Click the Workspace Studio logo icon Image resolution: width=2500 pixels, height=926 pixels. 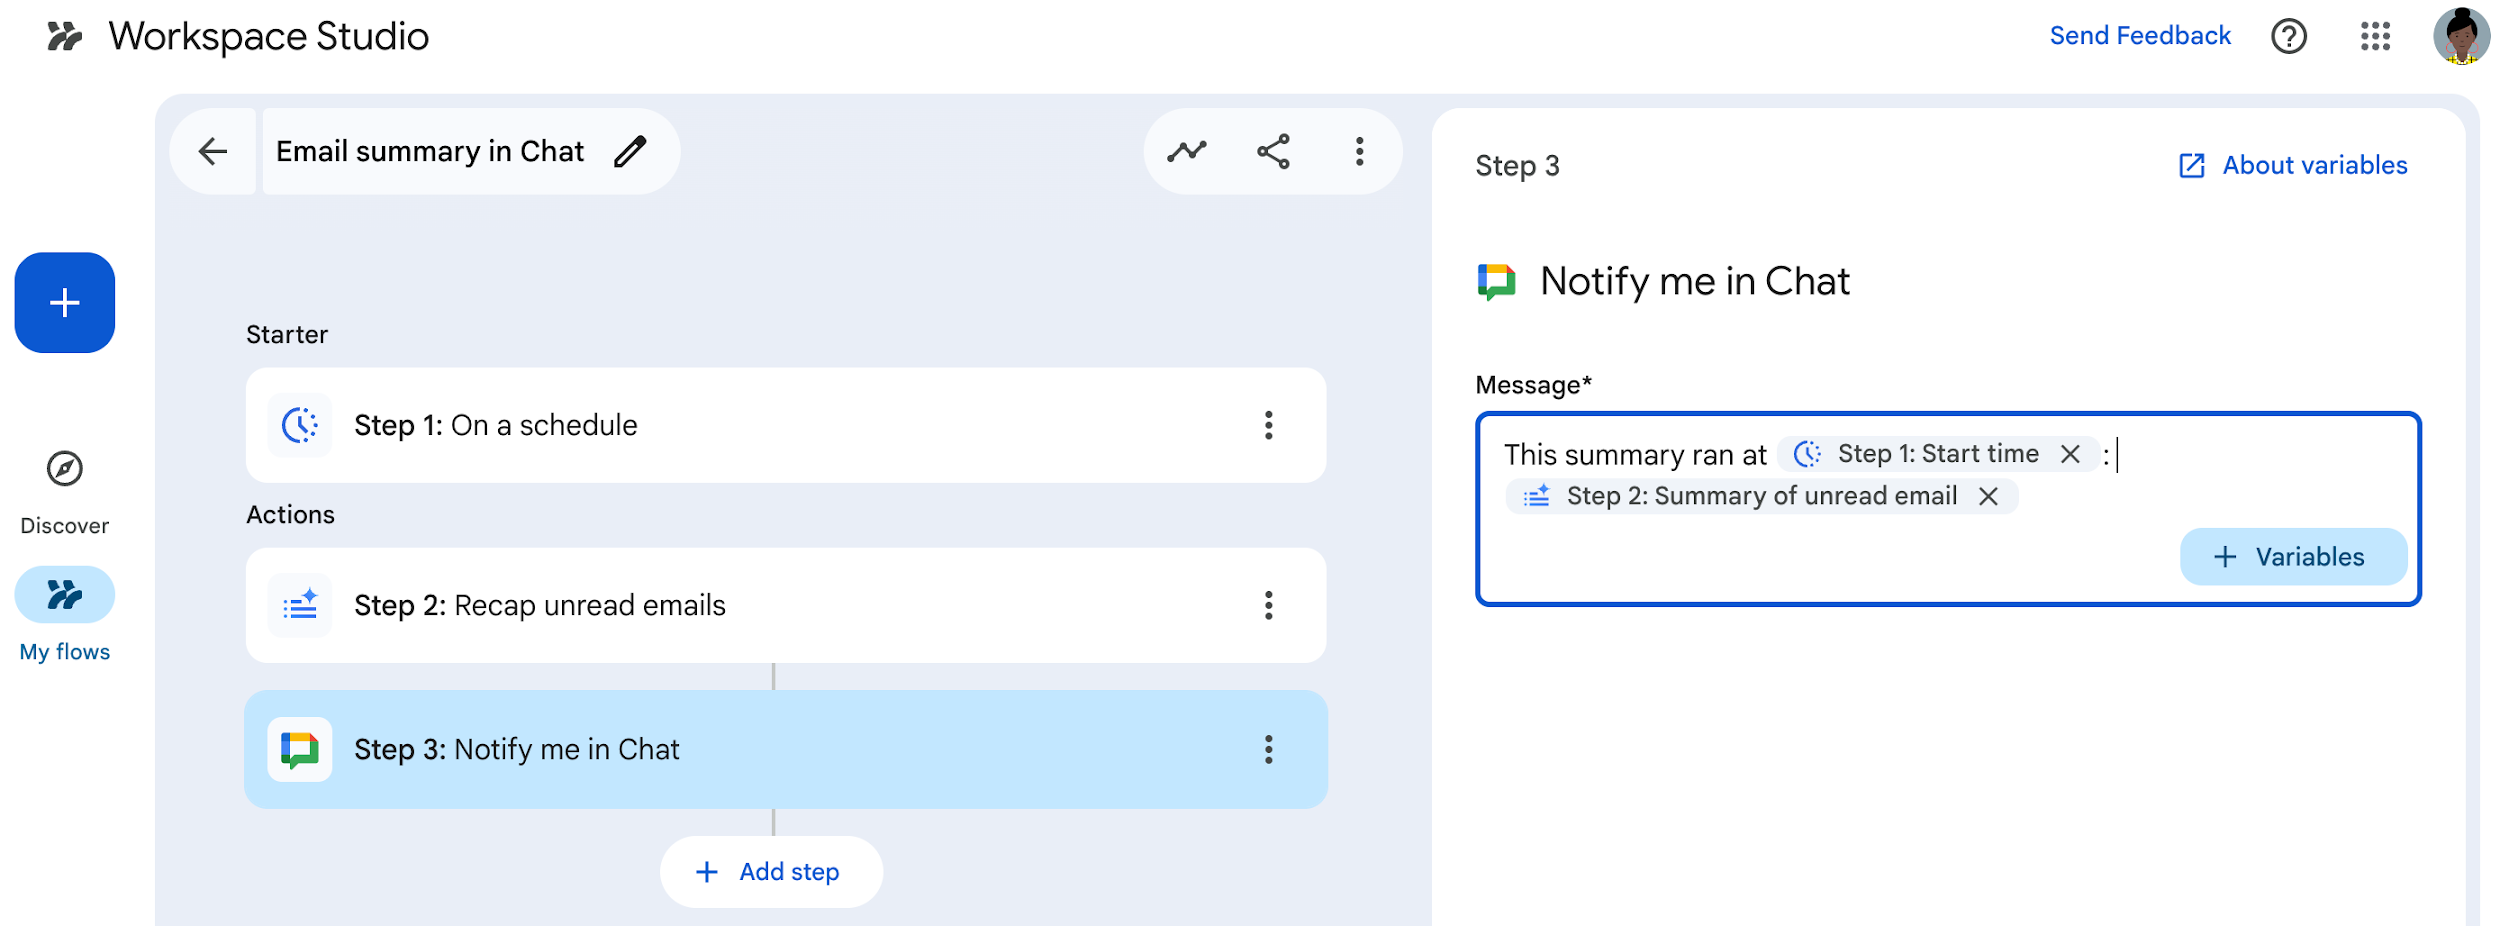[64, 37]
